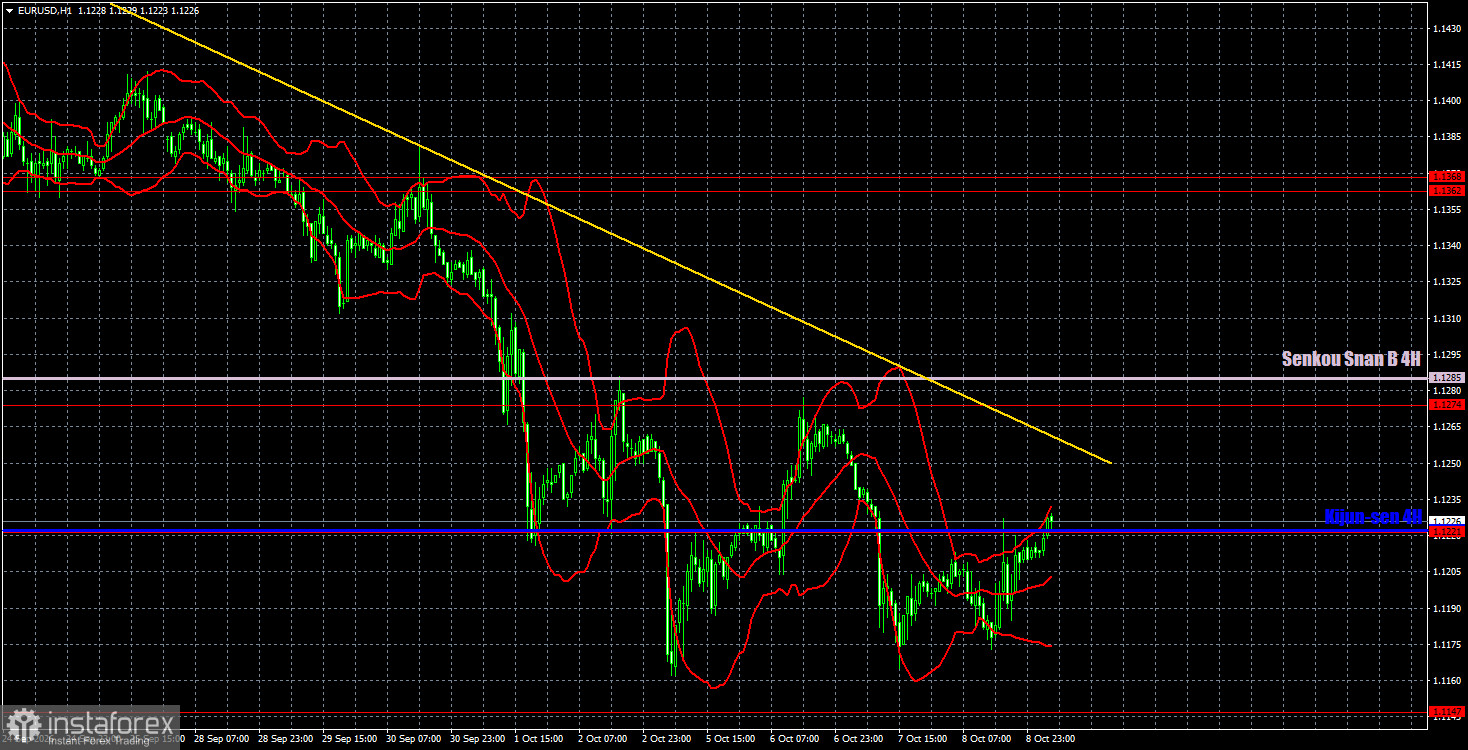Viewport: 1468px width, 750px height.
Task: Click the 6 Oct 23:00 time label
Action: [860, 739]
